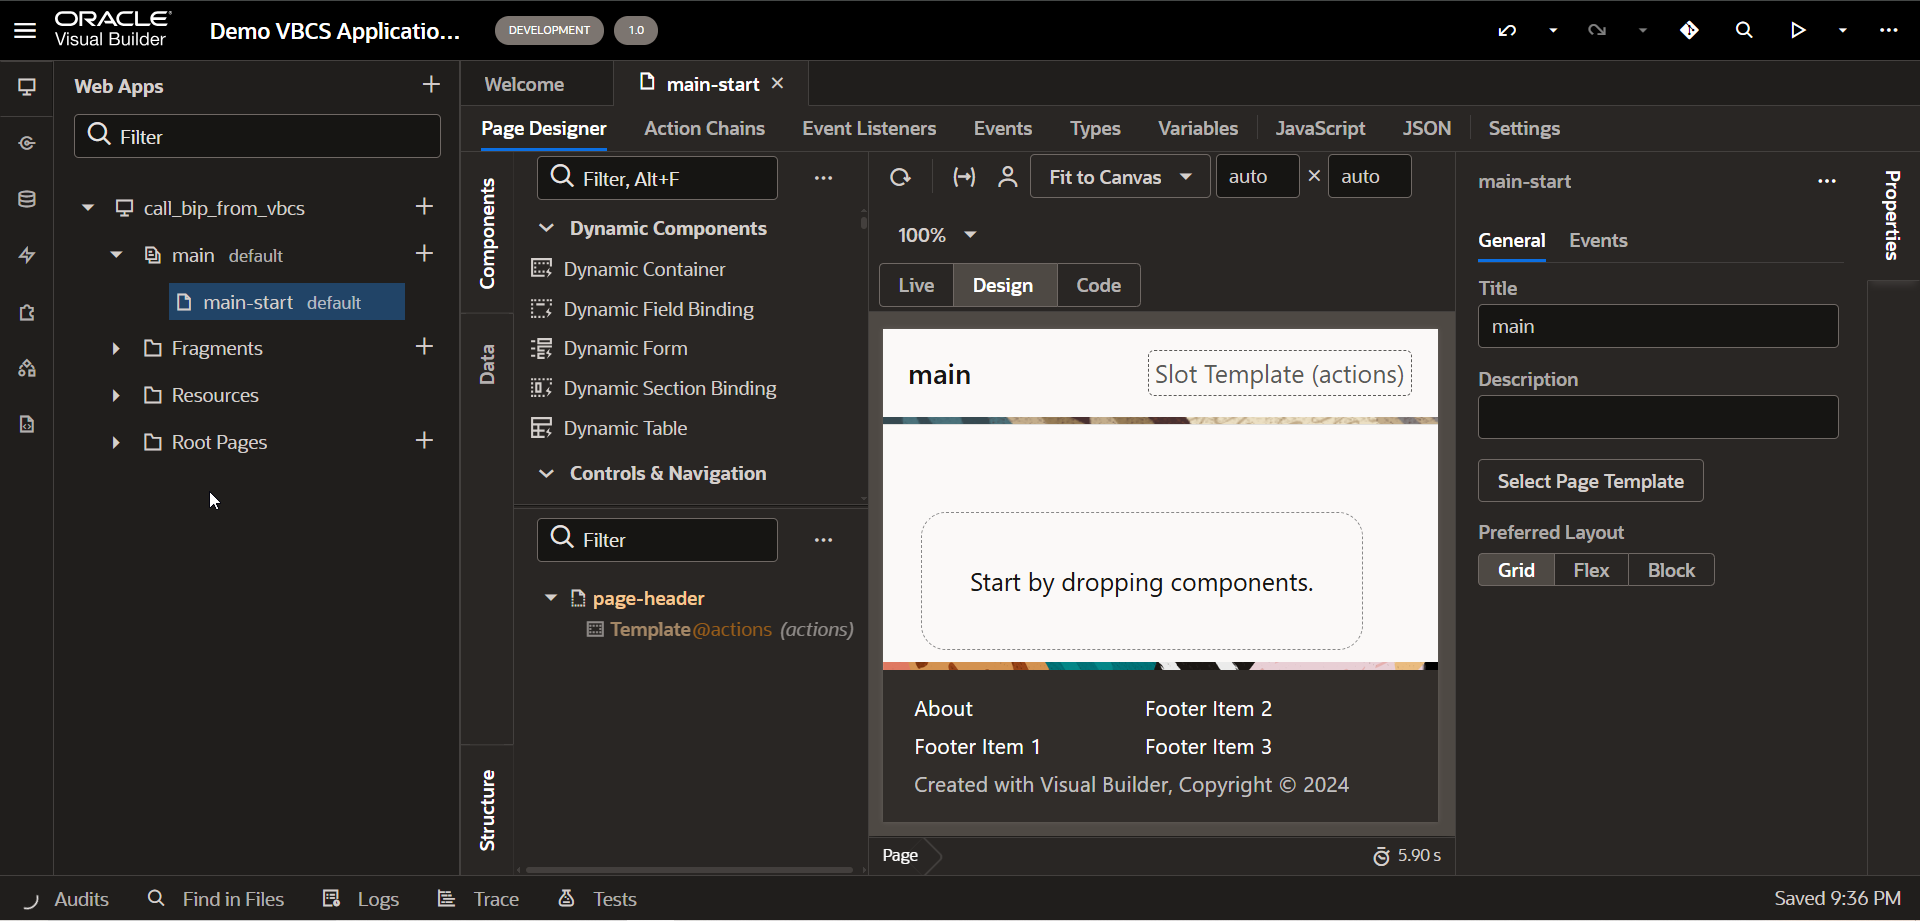
Task: Click the Undo arrow icon
Action: click(1507, 30)
